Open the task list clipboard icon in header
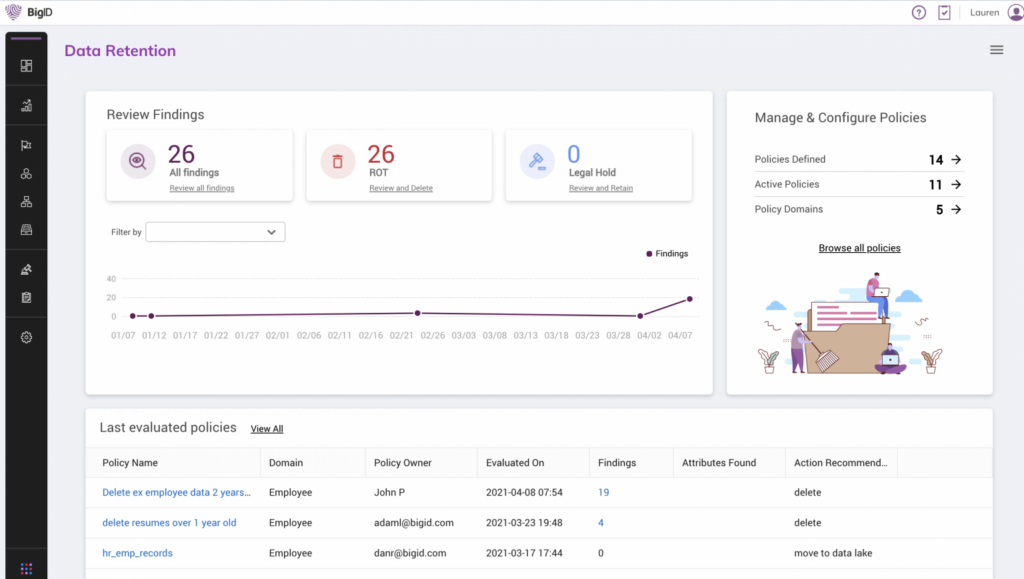This screenshot has height=579, width=1024. click(945, 13)
